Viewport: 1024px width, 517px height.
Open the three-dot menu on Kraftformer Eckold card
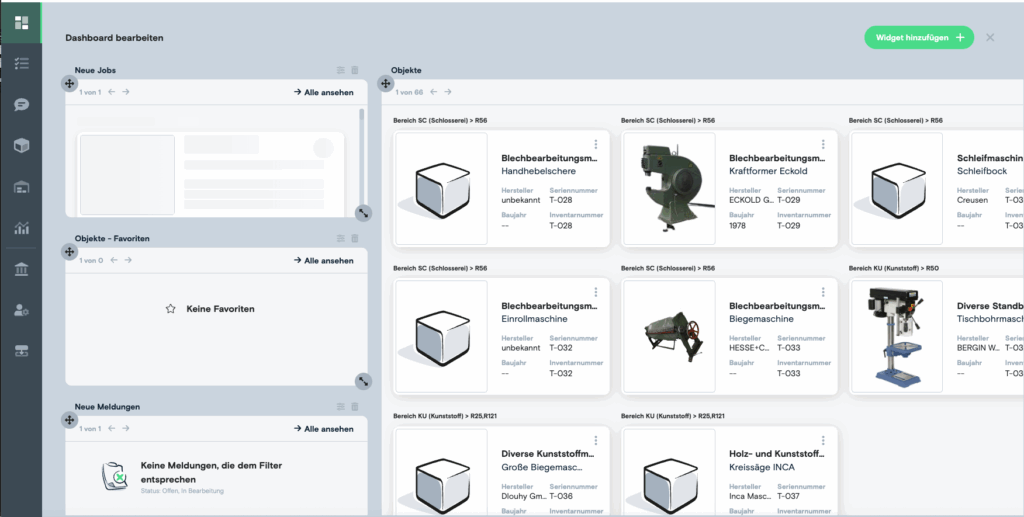tap(823, 145)
